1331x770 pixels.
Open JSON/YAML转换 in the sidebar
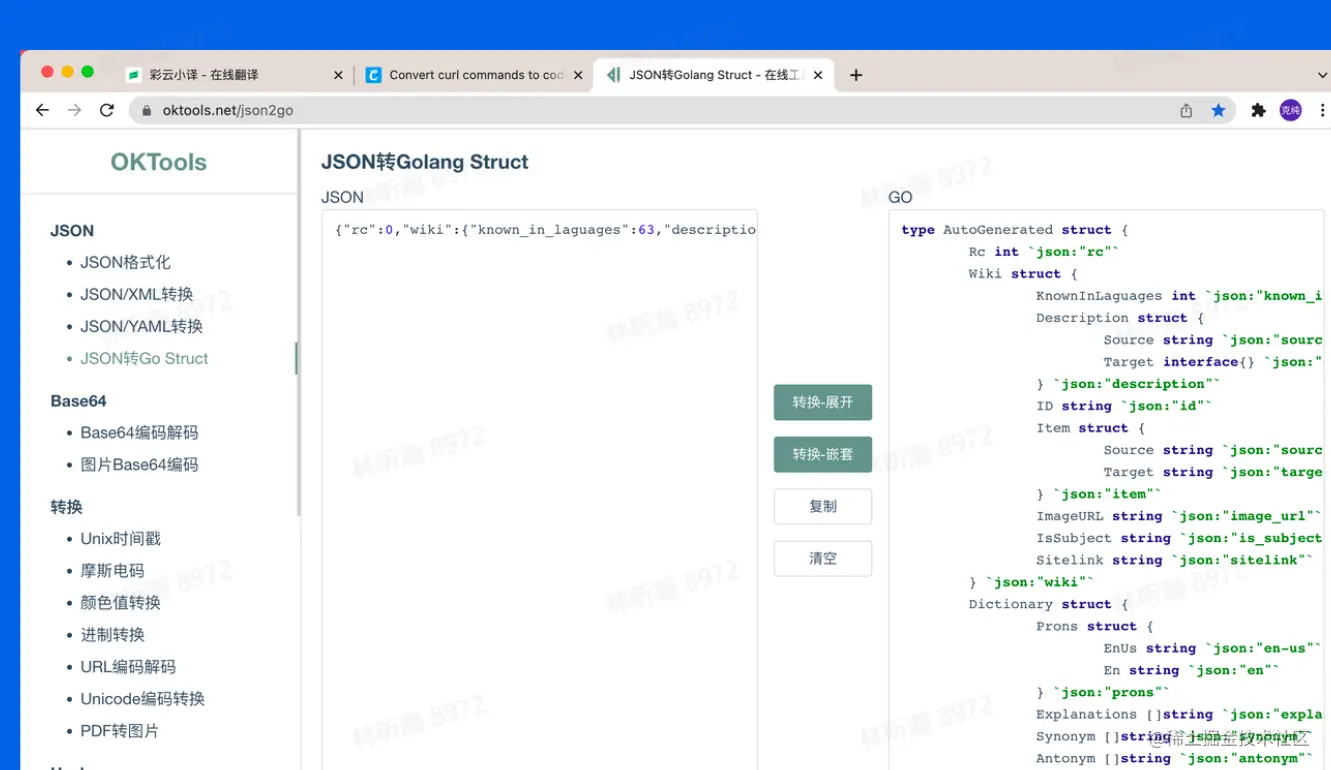tap(142, 326)
